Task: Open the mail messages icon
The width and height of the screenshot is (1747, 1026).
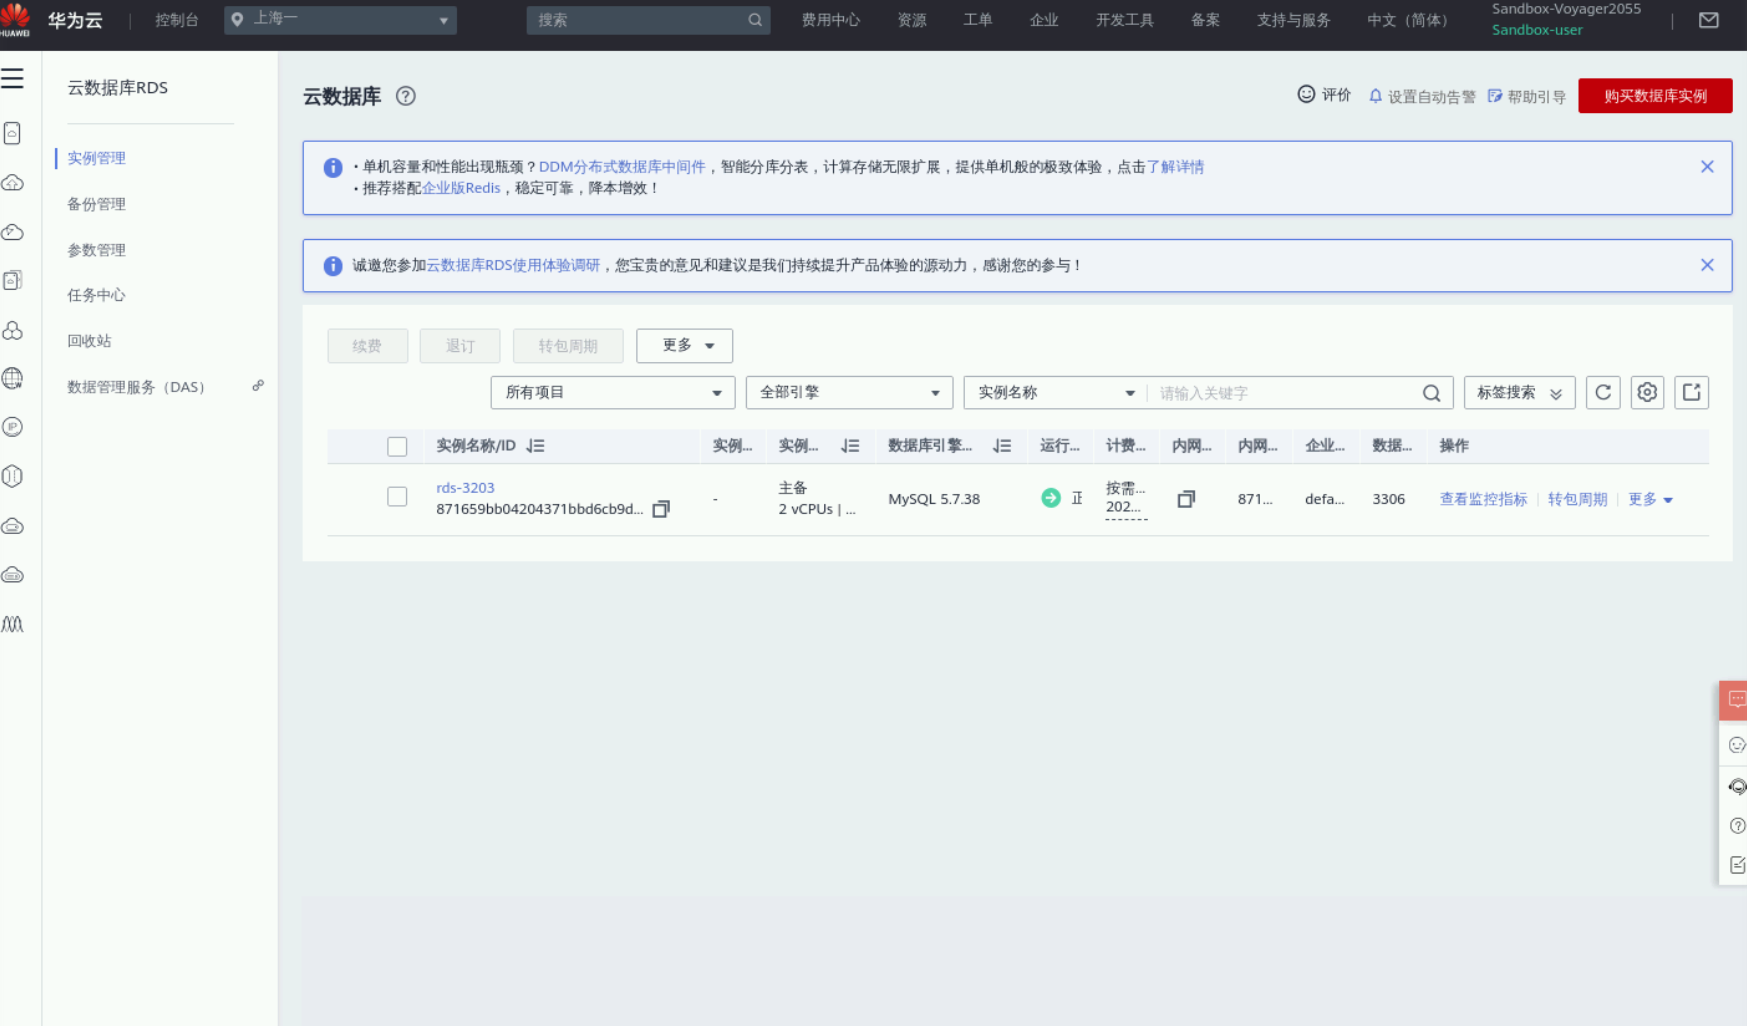Action: pos(1709,20)
